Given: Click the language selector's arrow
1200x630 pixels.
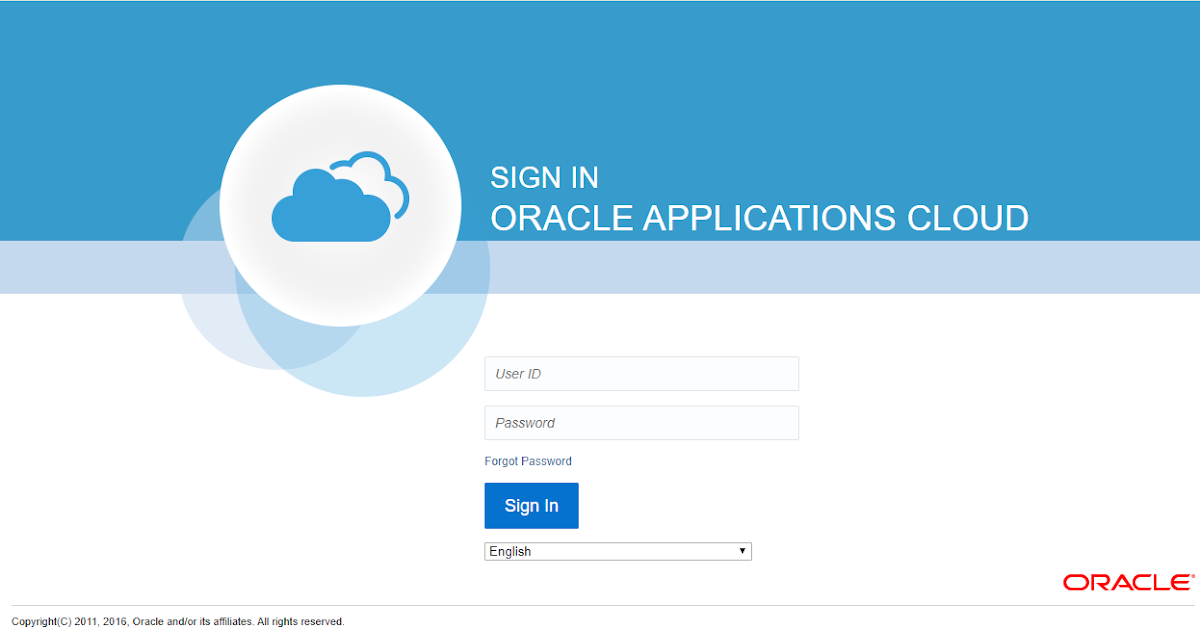Looking at the screenshot, I should [742, 551].
